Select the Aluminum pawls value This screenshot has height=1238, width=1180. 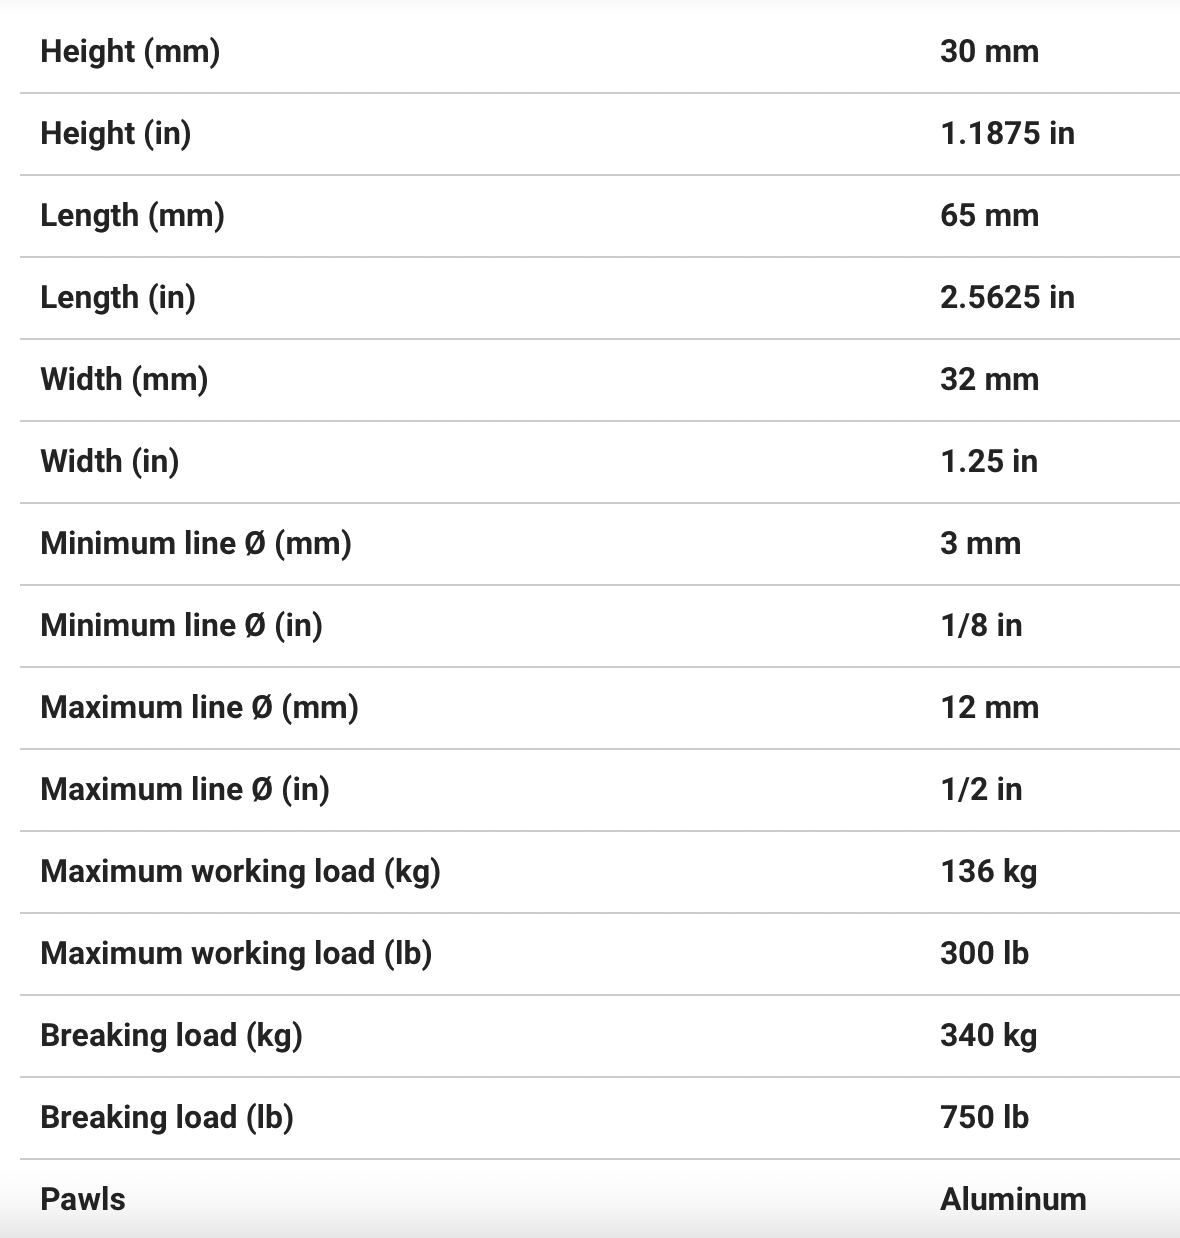pos(1013,1199)
